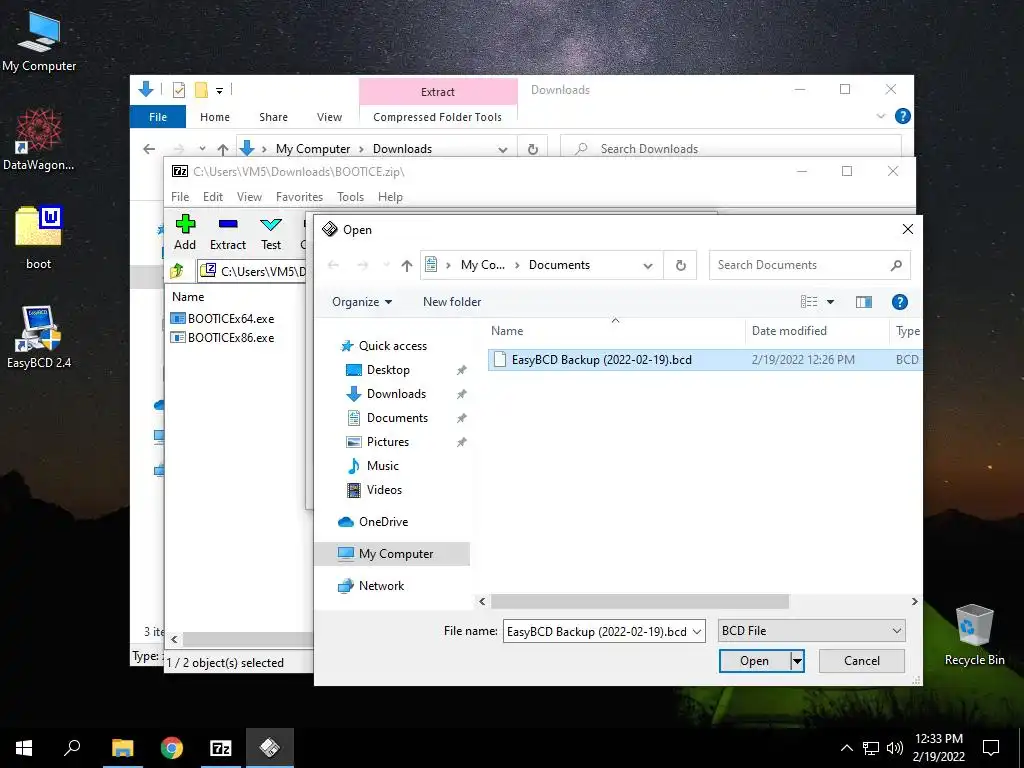Open the Windows Start menu
This screenshot has height=768, width=1024.
coord(24,748)
